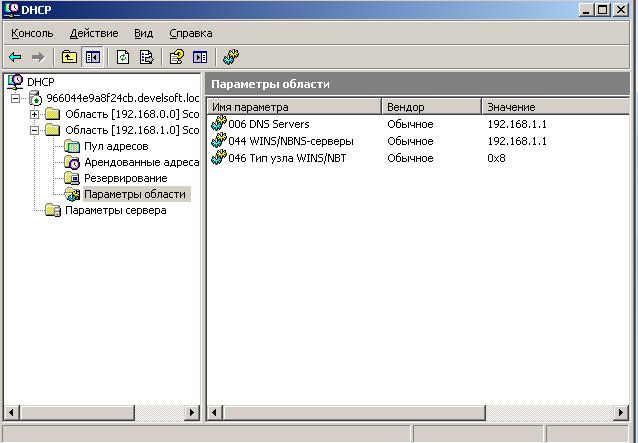Refresh the view using the green arrows icon
The image size is (638, 443).
pos(122,57)
